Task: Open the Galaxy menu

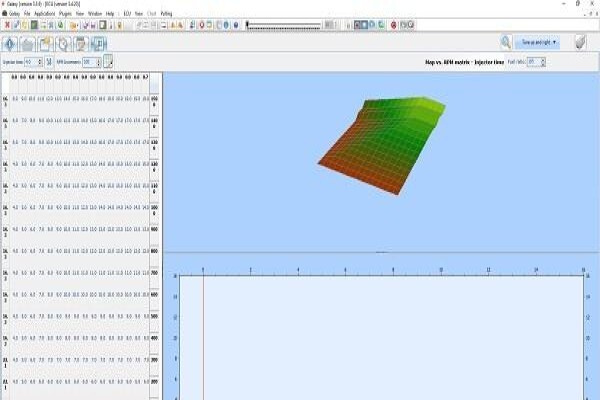Action: 14,14
